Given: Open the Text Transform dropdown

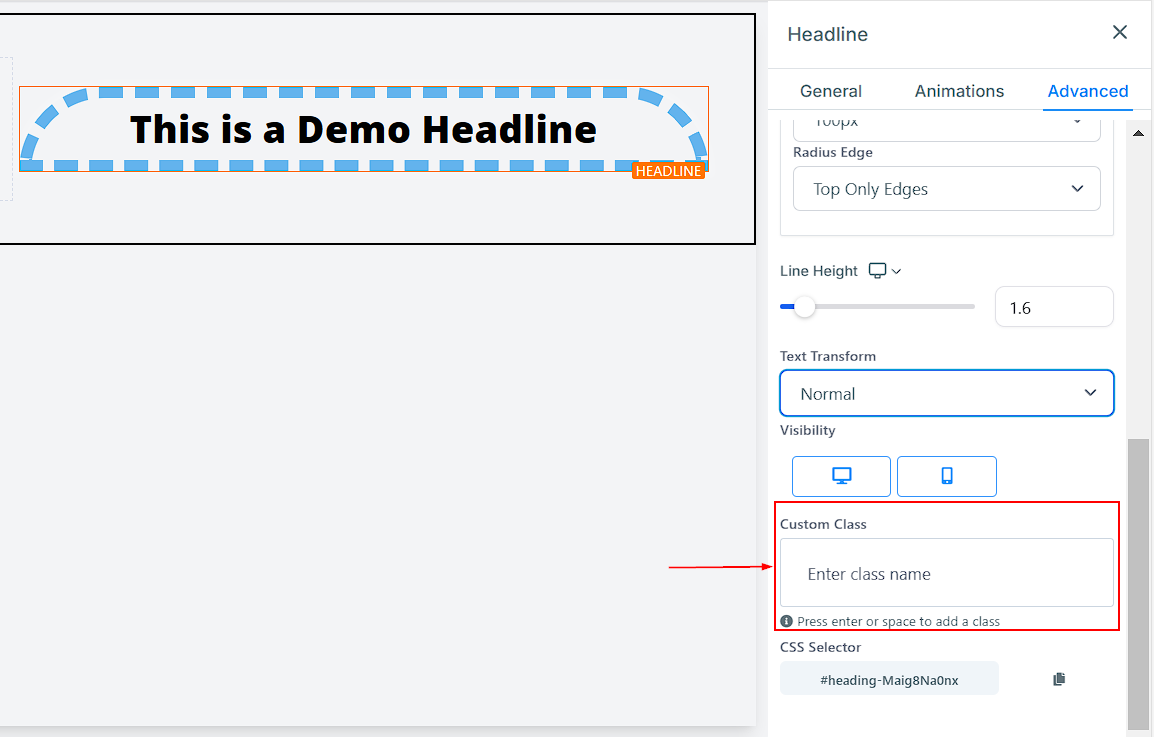Looking at the screenshot, I should [946, 393].
